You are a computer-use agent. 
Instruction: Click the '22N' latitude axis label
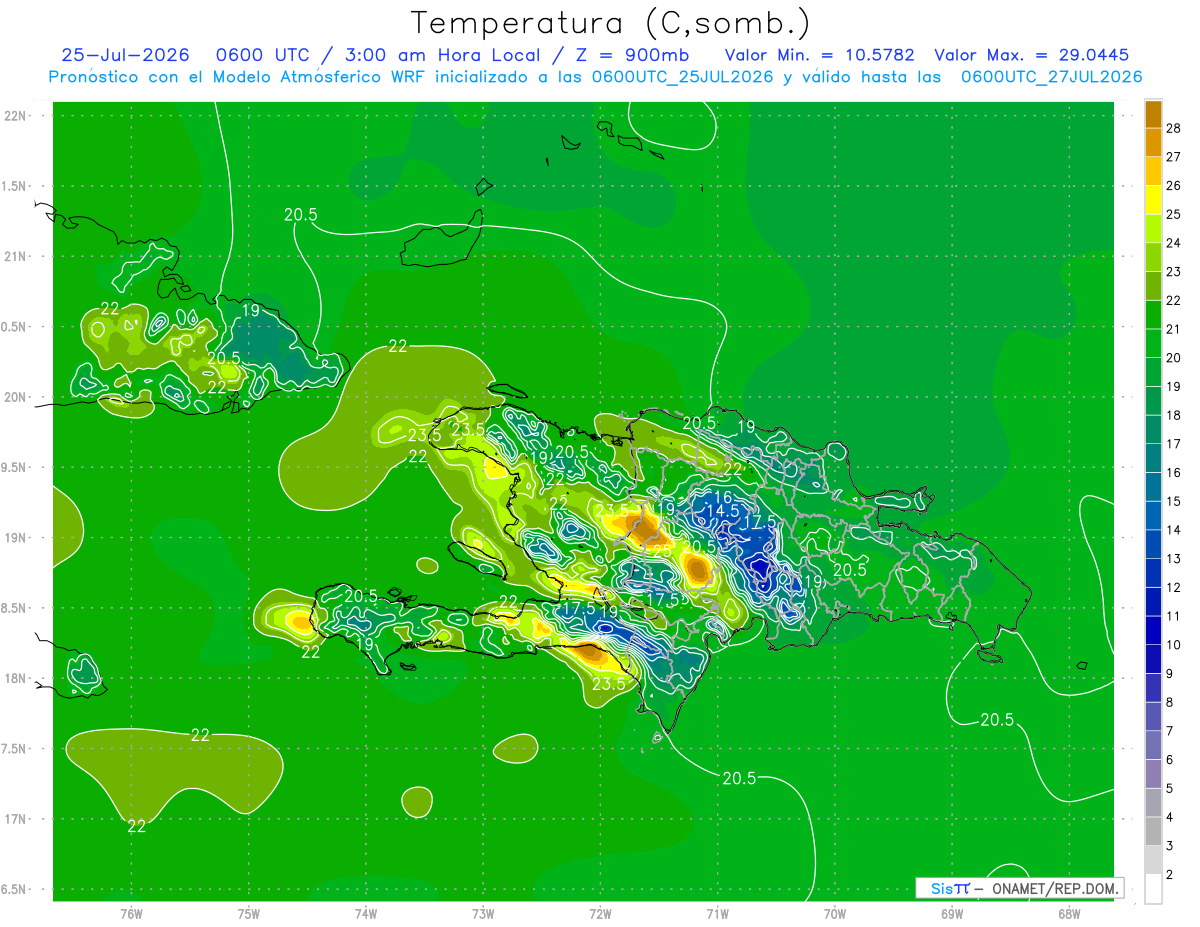(17, 116)
